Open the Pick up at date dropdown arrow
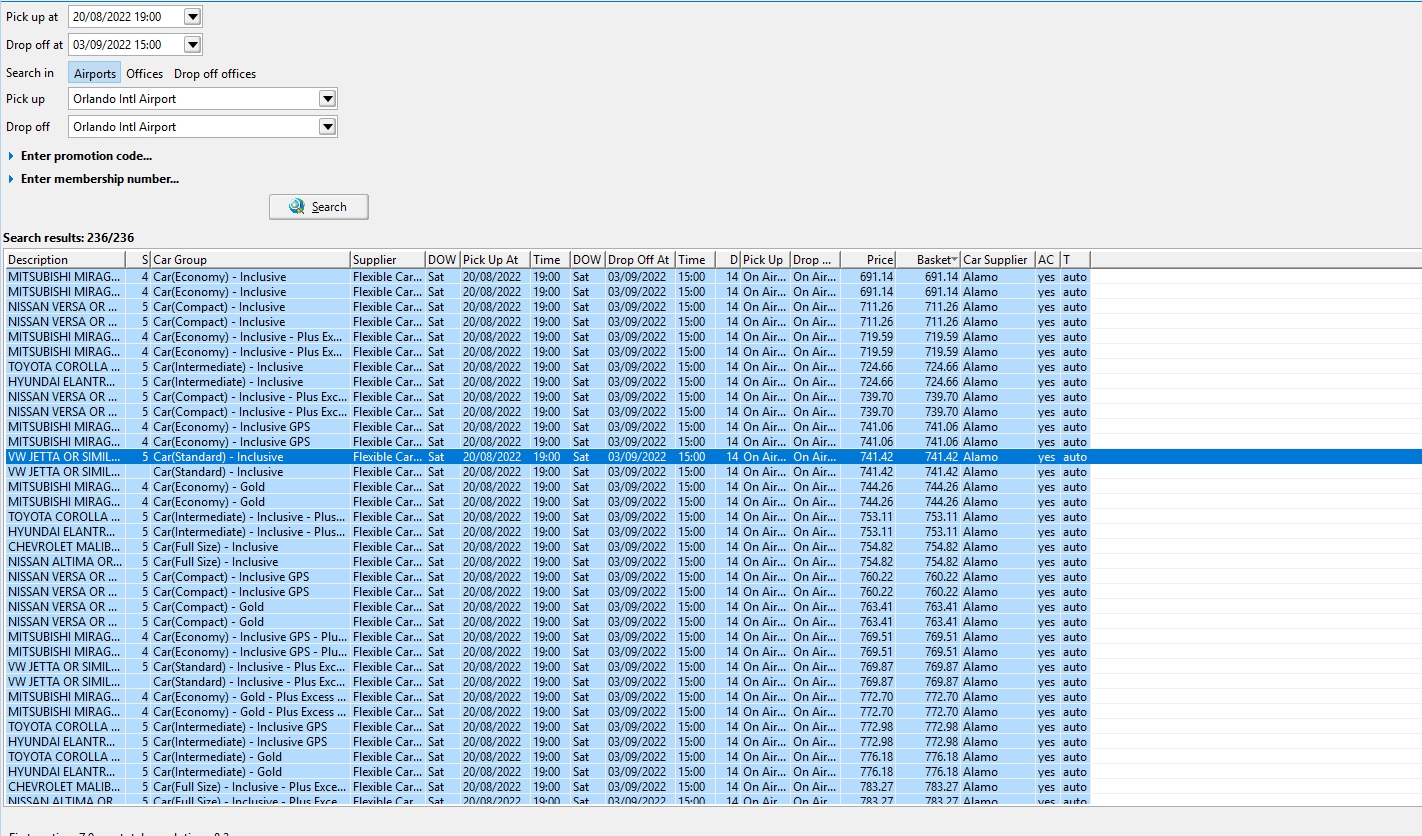Viewport: 1422px width, 836px height. click(193, 17)
